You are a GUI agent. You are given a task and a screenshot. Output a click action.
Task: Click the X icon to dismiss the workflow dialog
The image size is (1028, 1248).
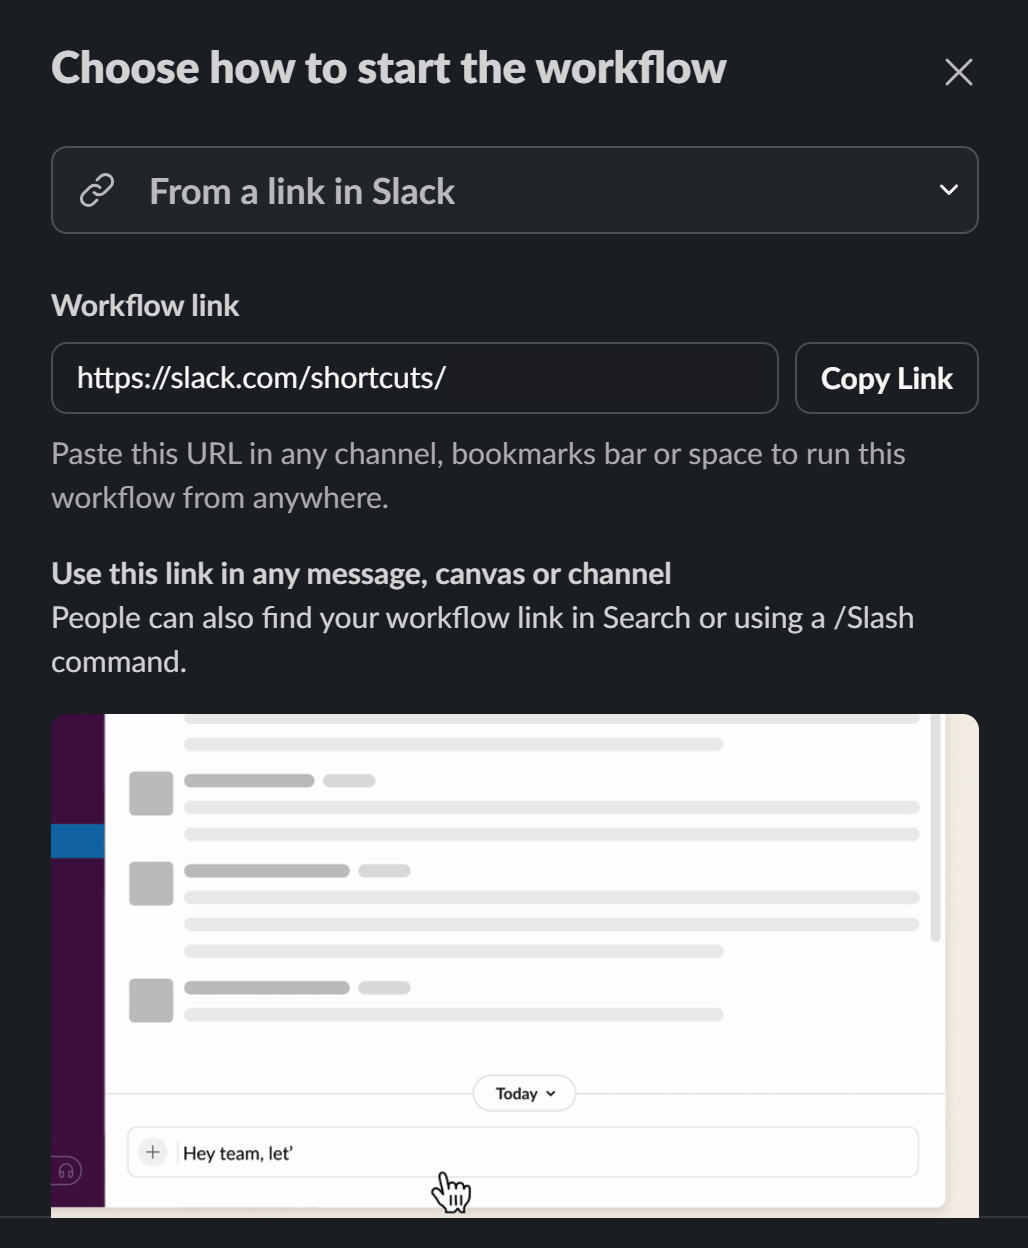pyautogui.click(x=958, y=71)
